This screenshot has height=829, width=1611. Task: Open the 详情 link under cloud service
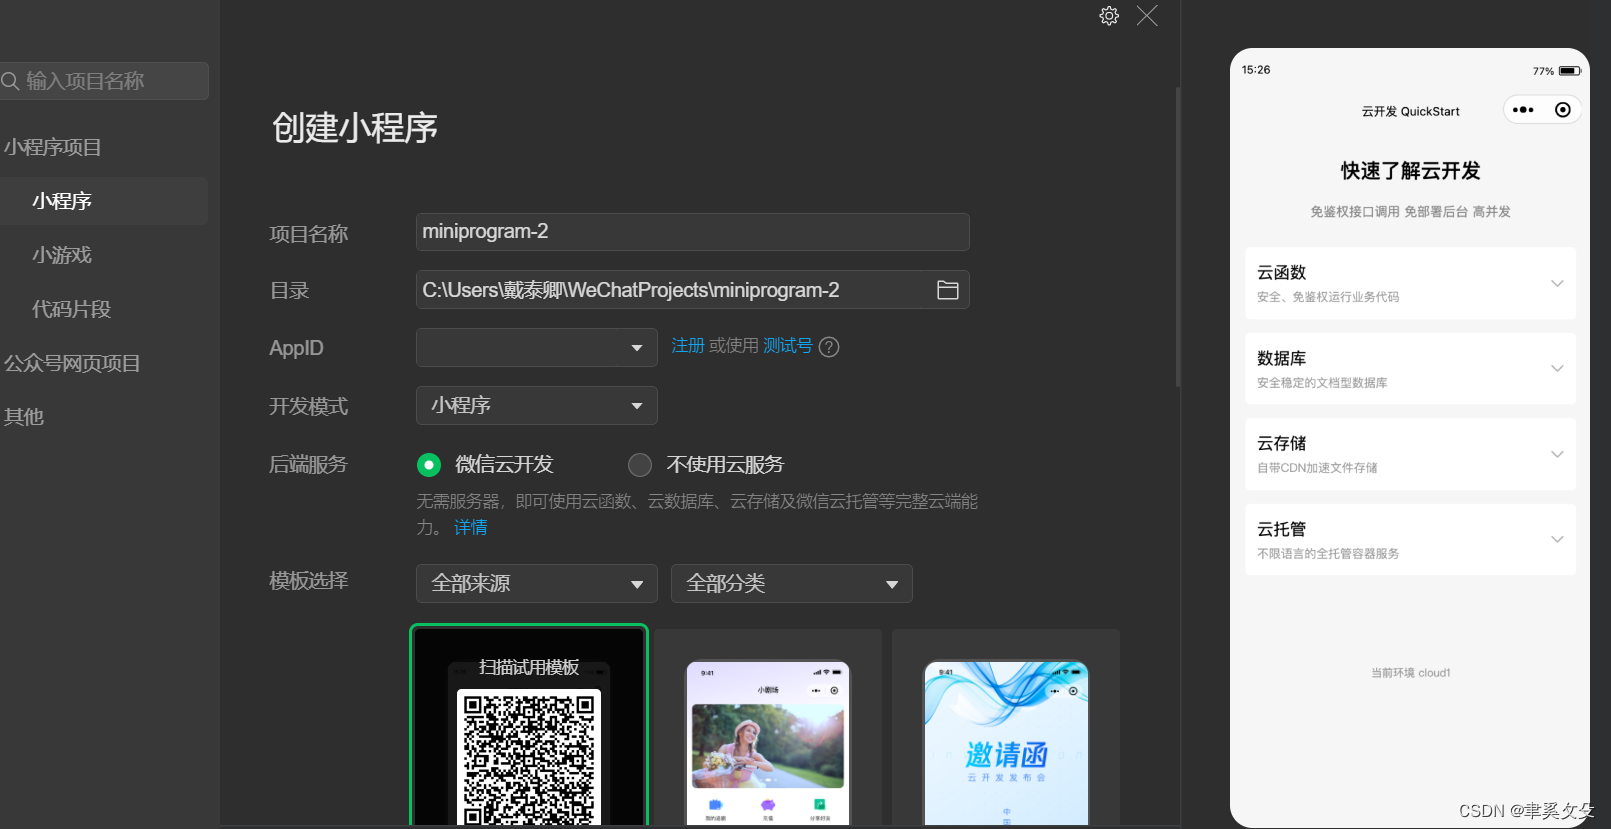pos(471,528)
